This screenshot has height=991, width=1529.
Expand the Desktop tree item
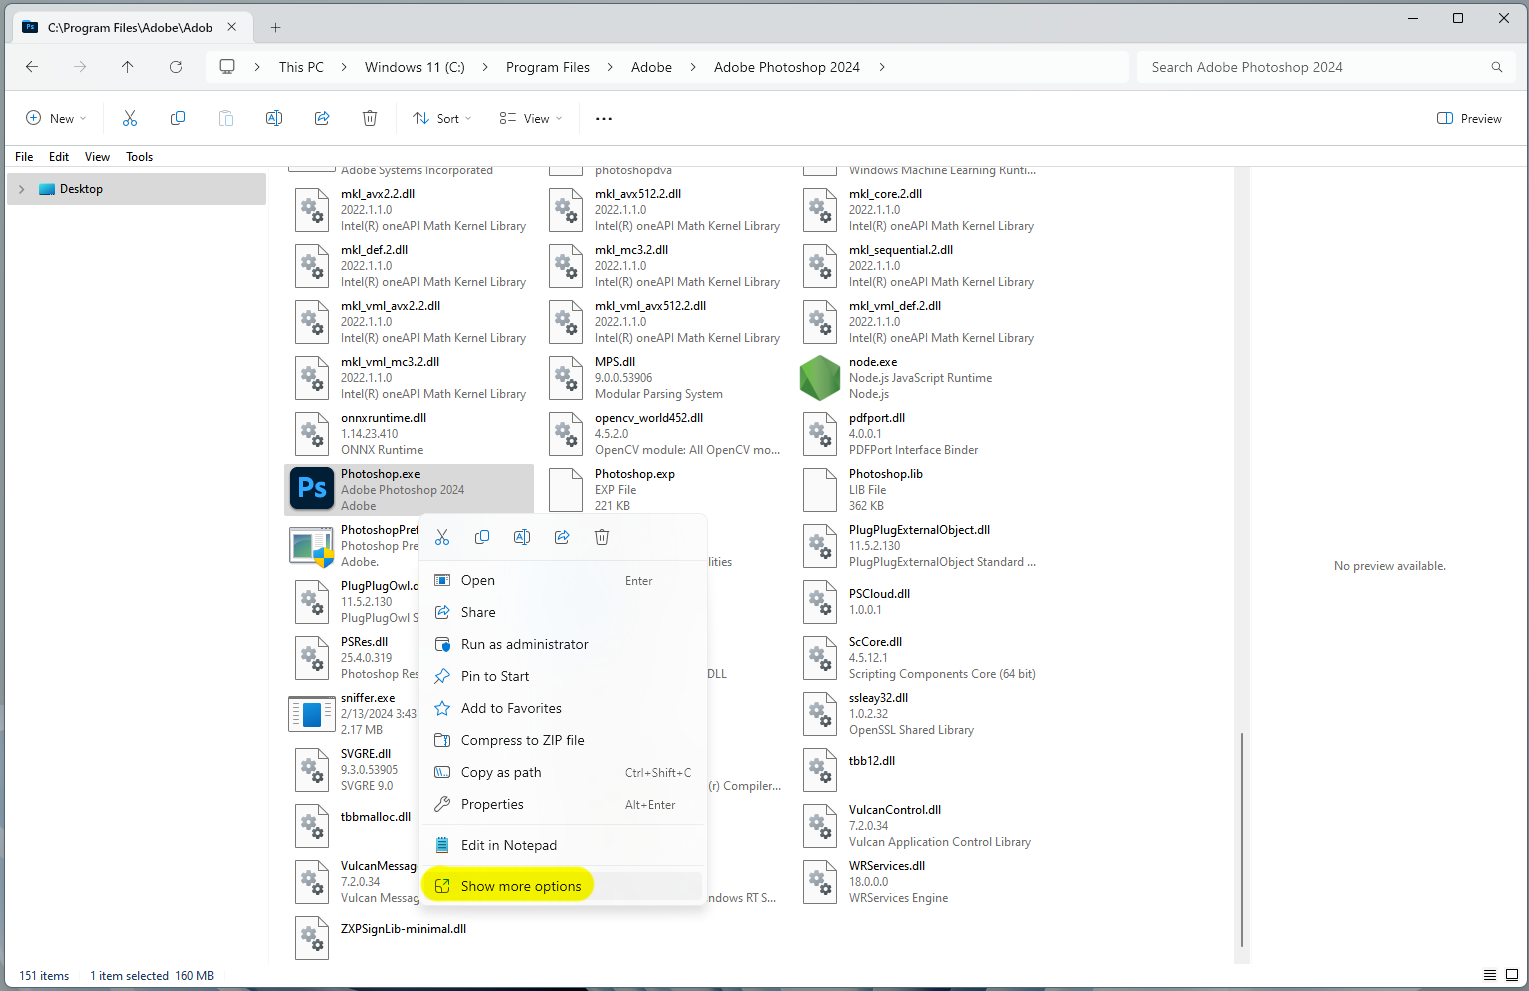[x=21, y=188]
